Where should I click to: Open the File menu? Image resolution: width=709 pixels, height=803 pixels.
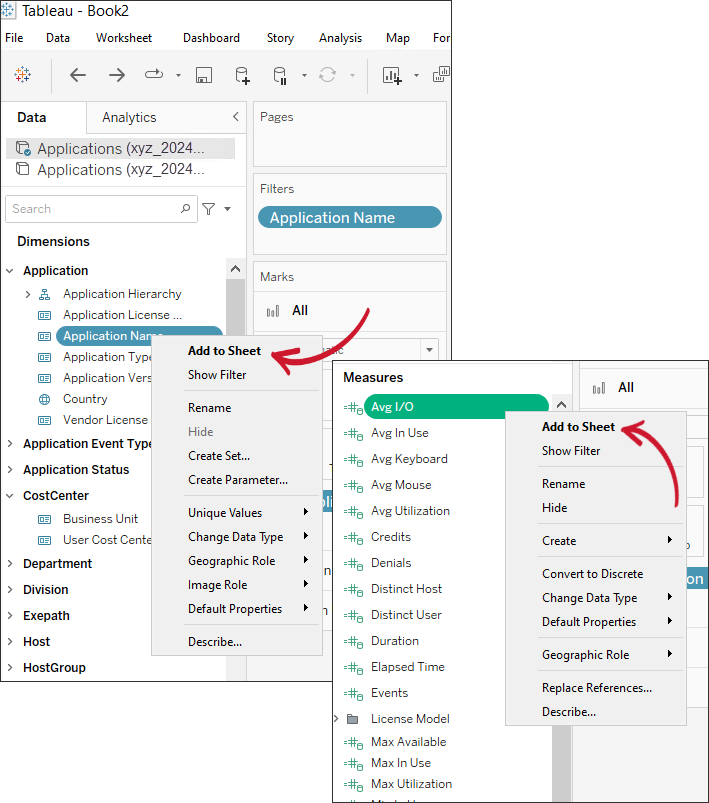point(14,38)
